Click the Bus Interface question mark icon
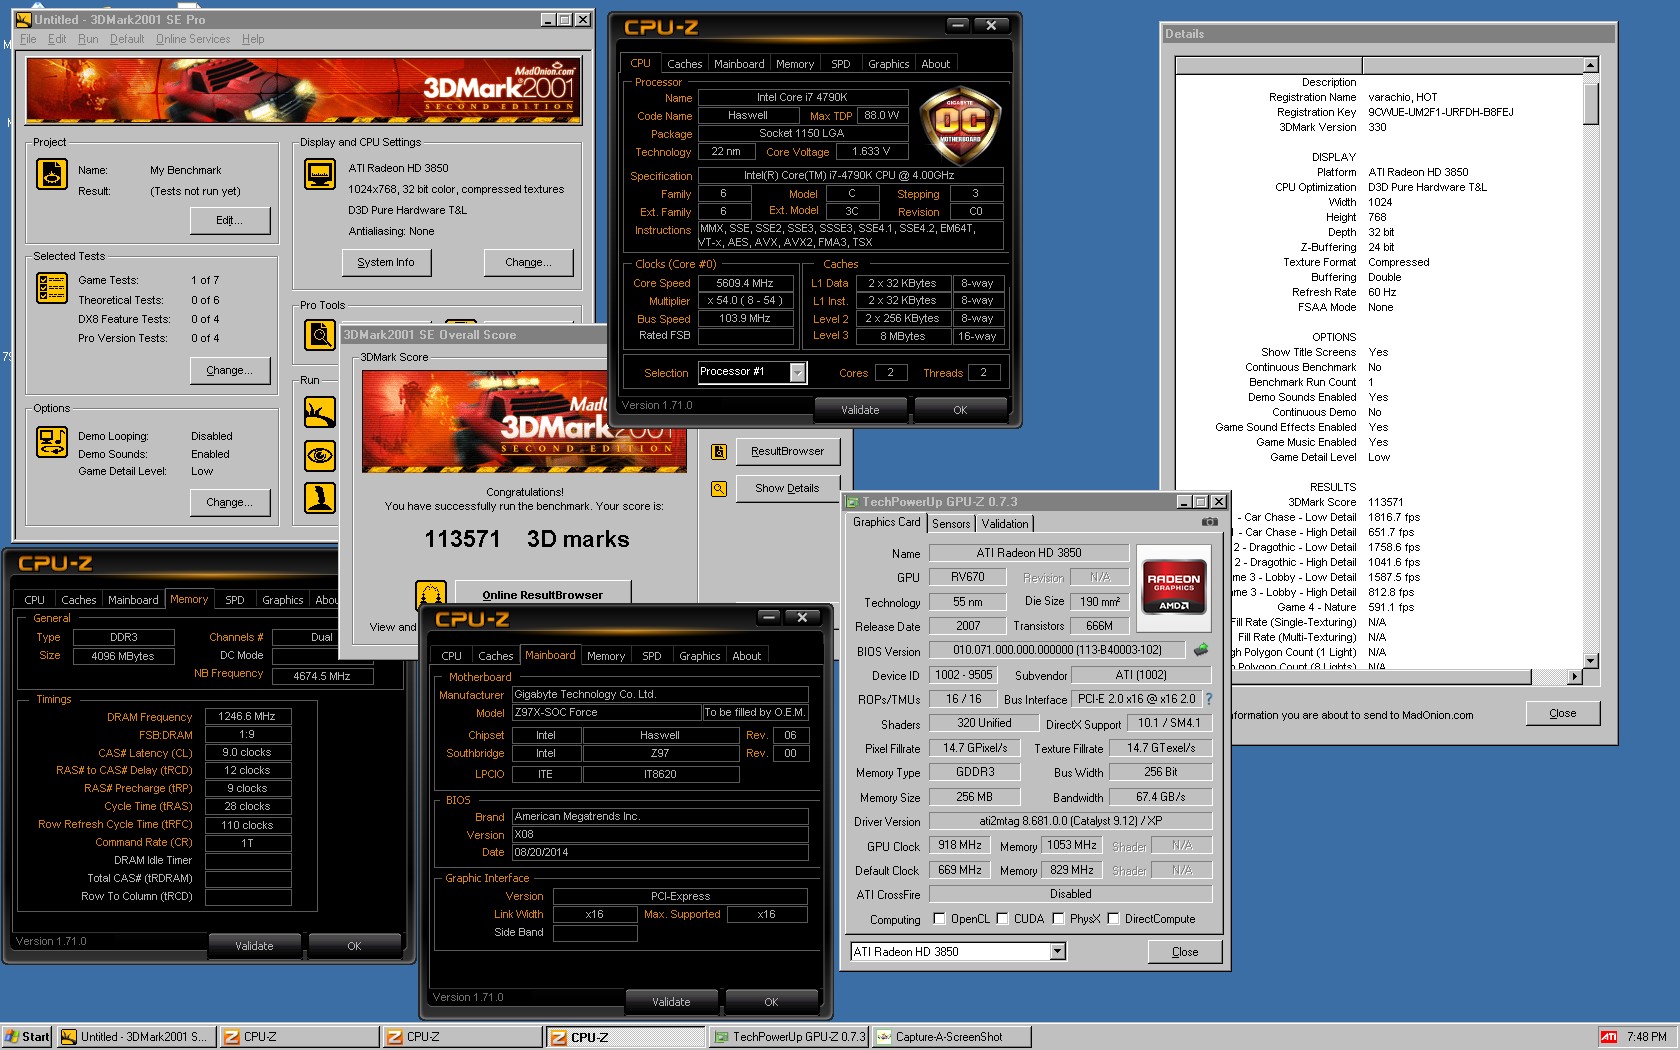Viewport: 1680px width, 1050px height. click(1209, 699)
